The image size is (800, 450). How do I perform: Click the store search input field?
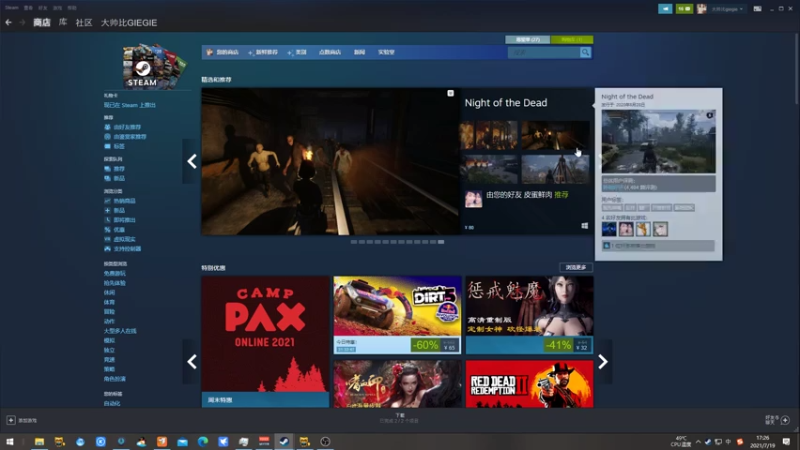tap(543, 52)
